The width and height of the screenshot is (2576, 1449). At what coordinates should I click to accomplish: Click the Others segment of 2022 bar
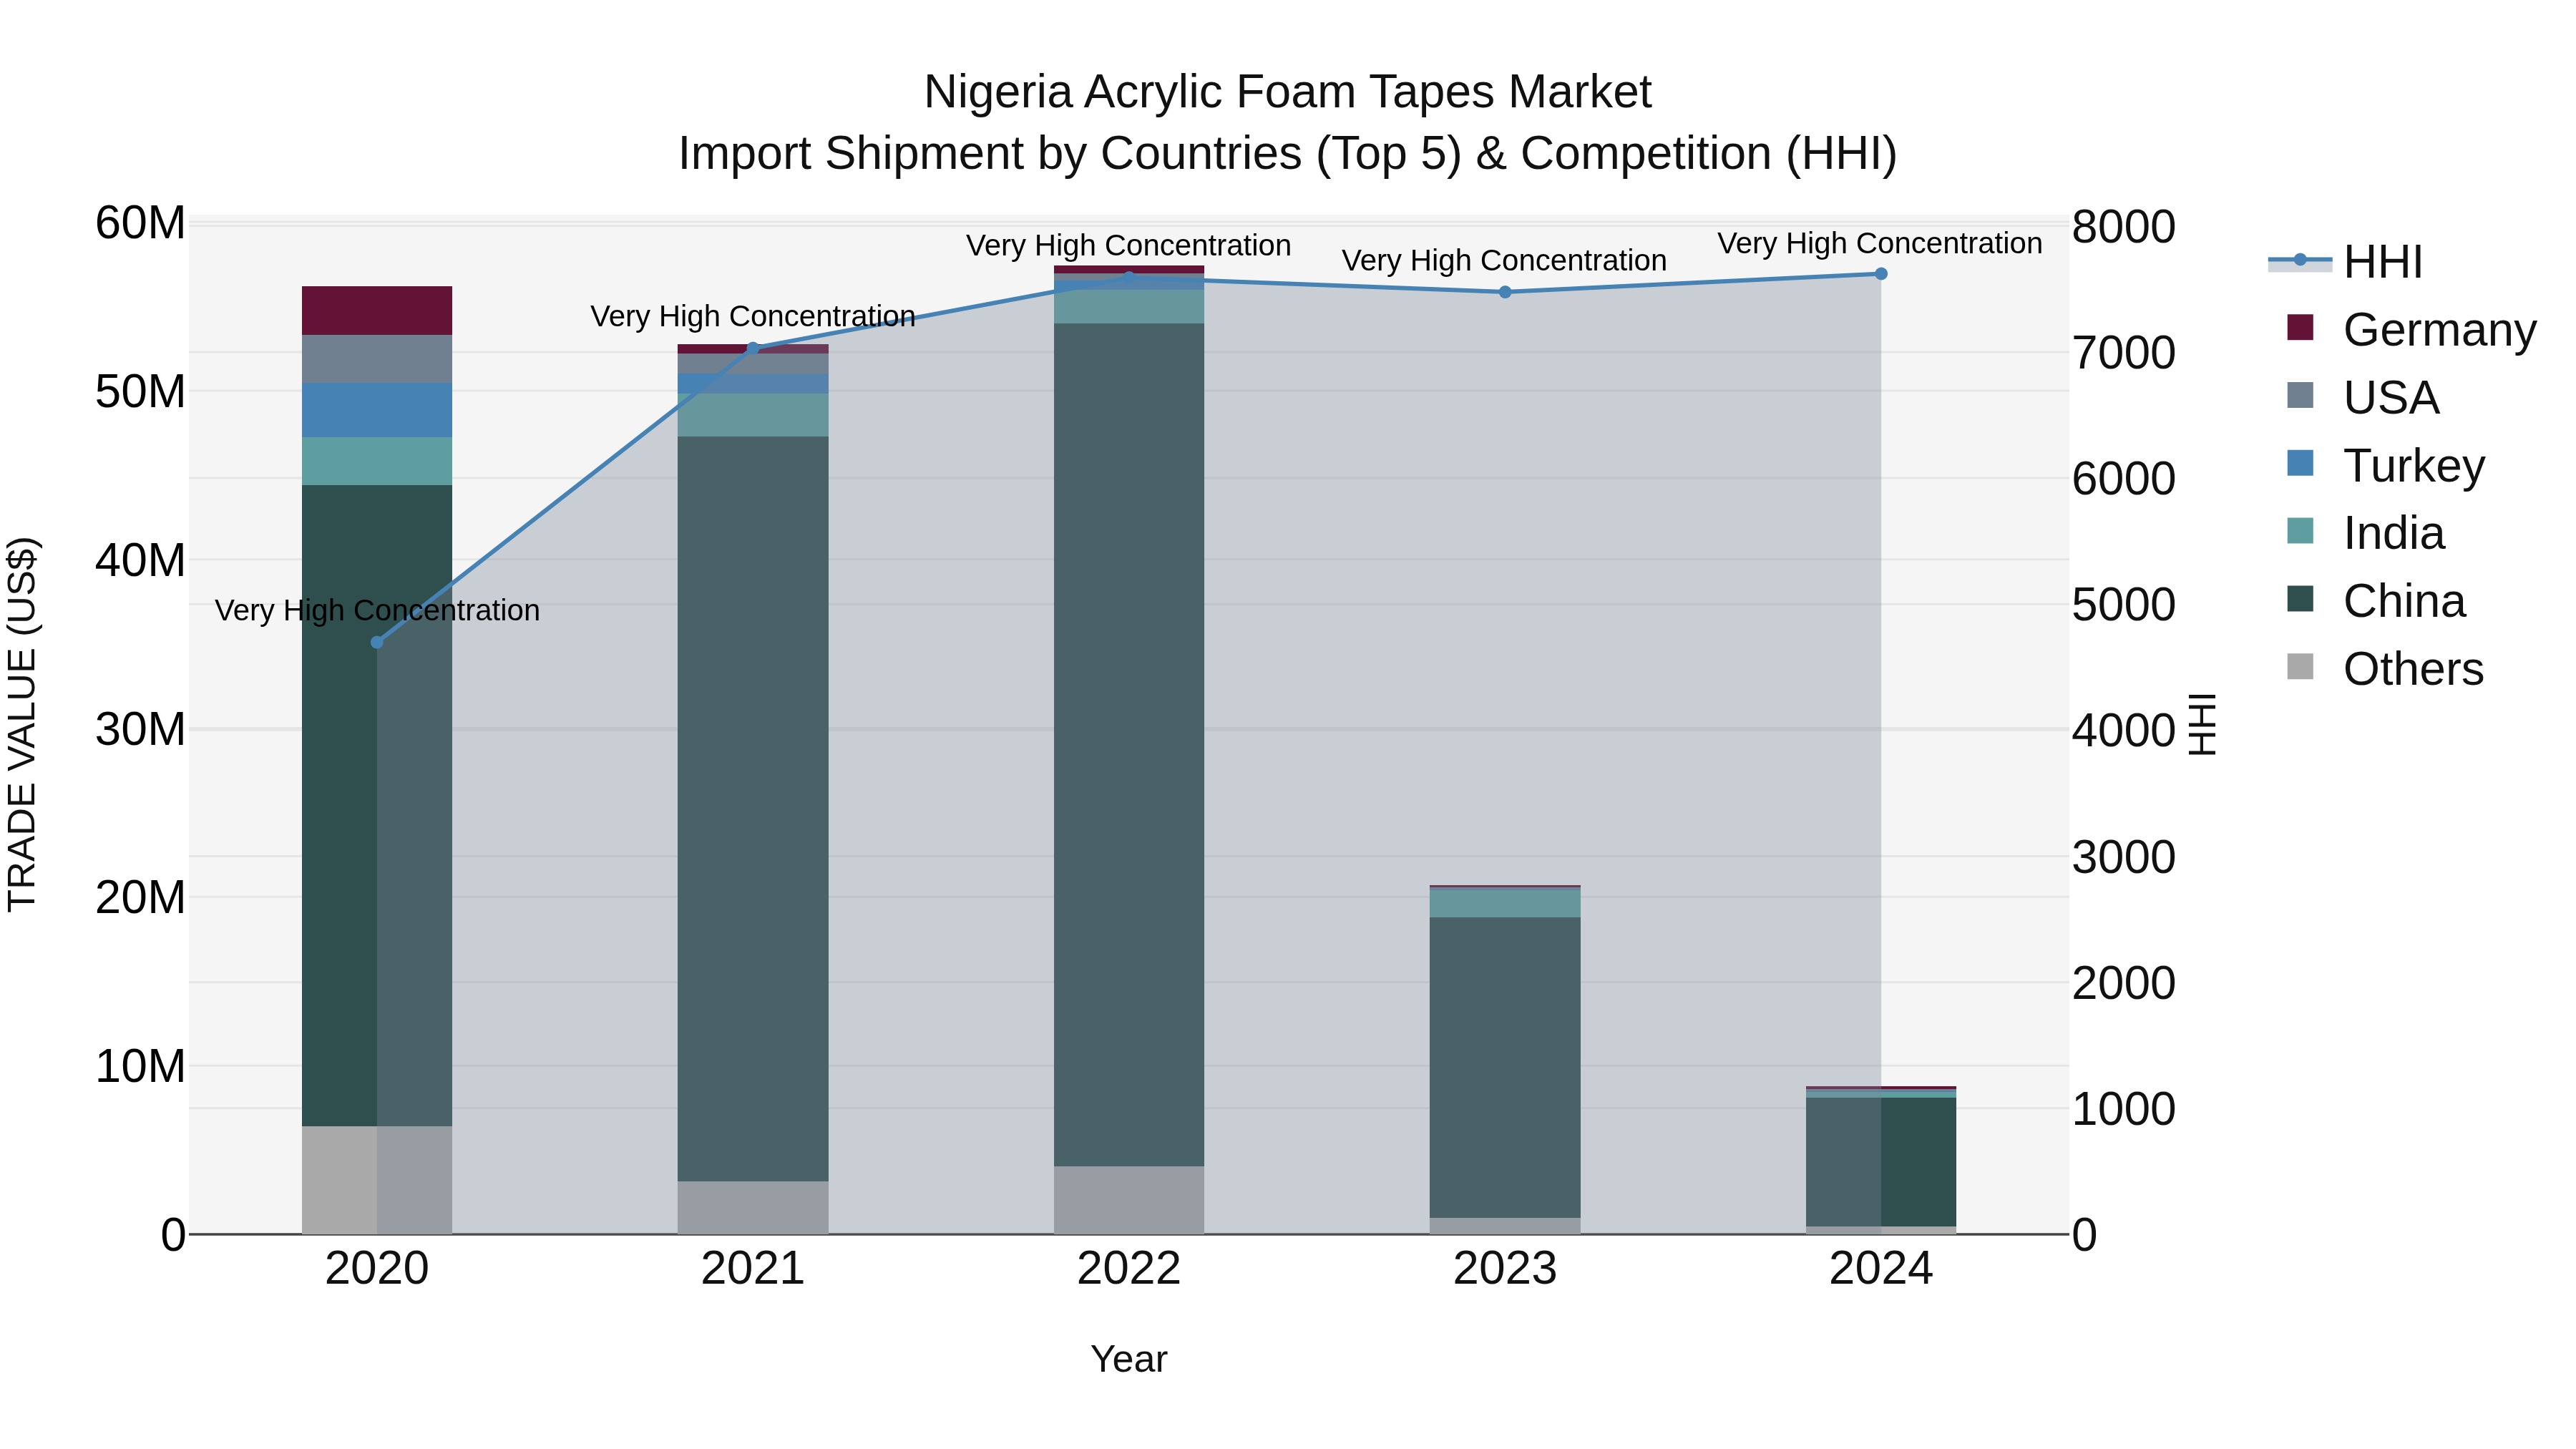1129,1200
